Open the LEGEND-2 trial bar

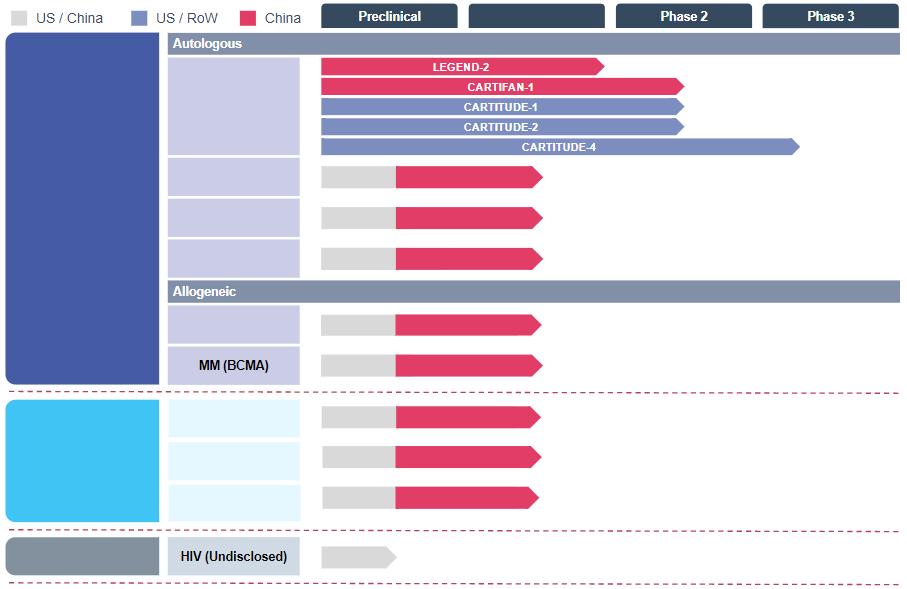point(461,67)
